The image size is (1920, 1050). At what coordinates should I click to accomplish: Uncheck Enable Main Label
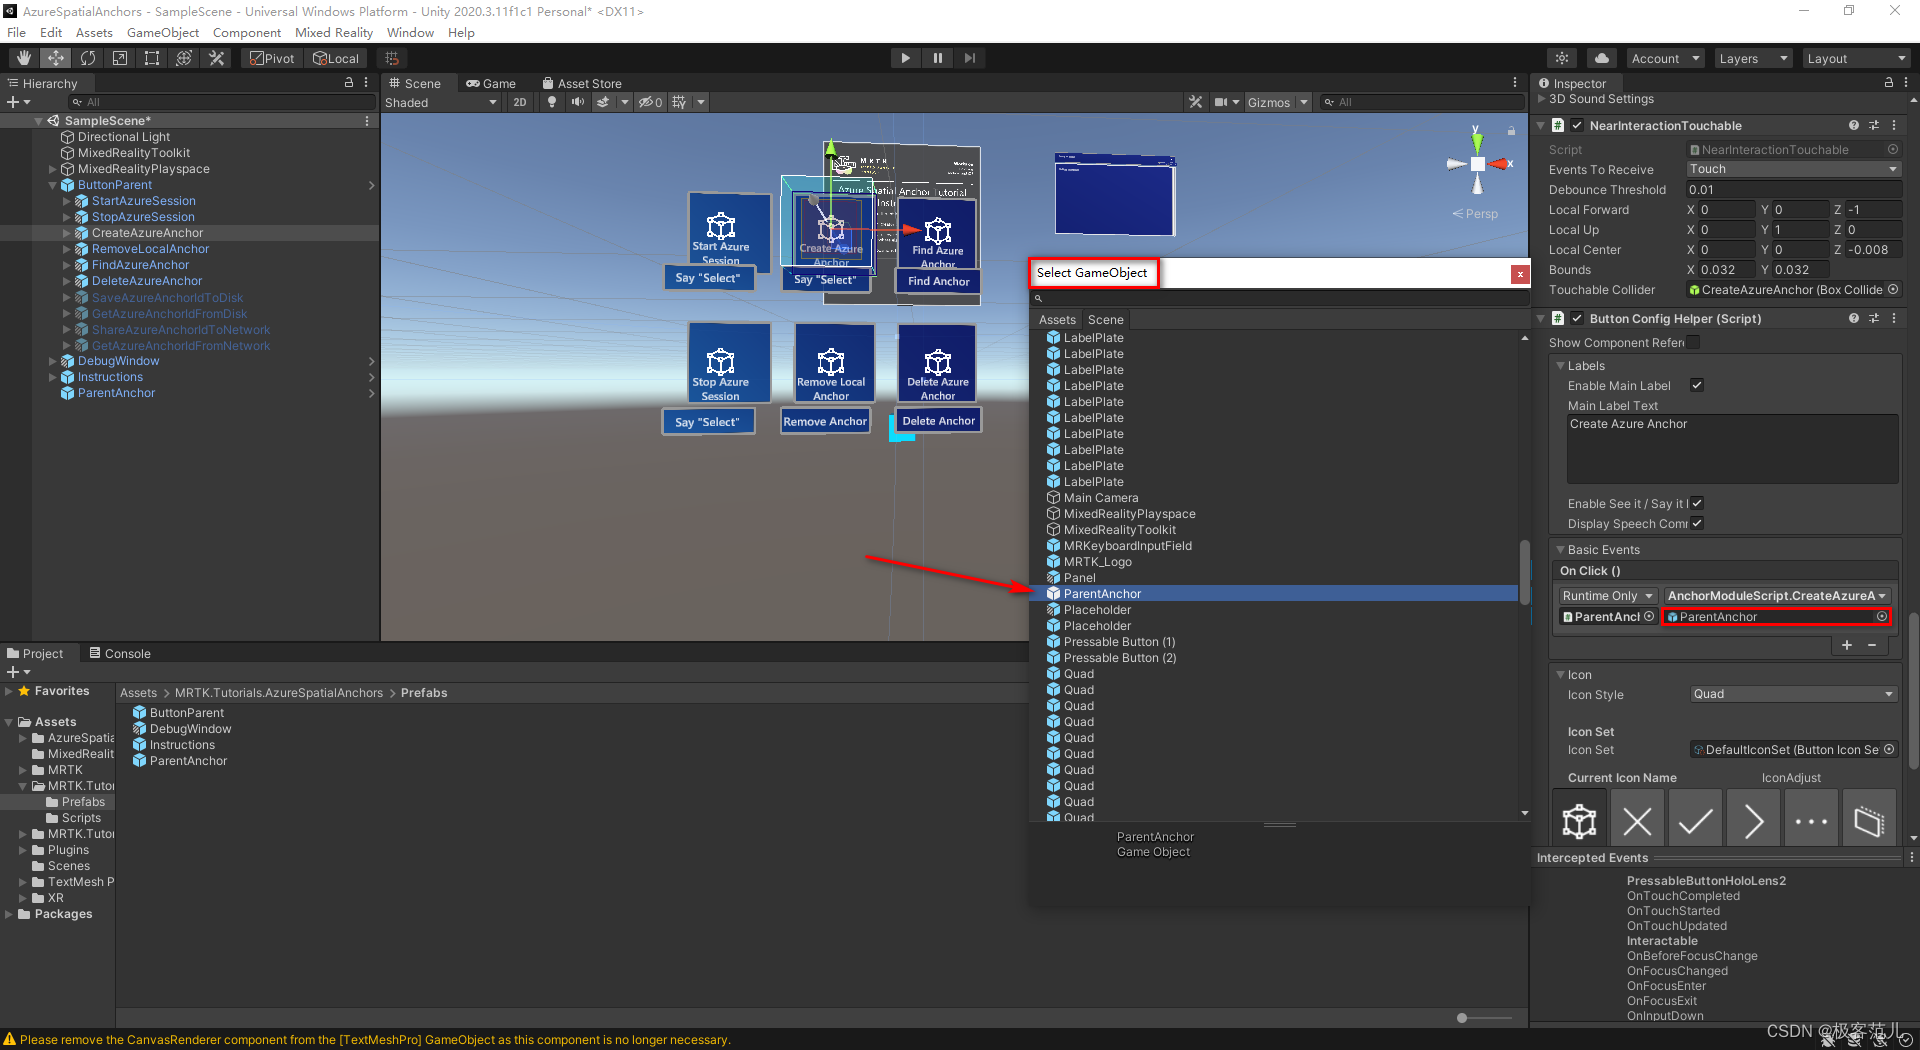(1697, 385)
